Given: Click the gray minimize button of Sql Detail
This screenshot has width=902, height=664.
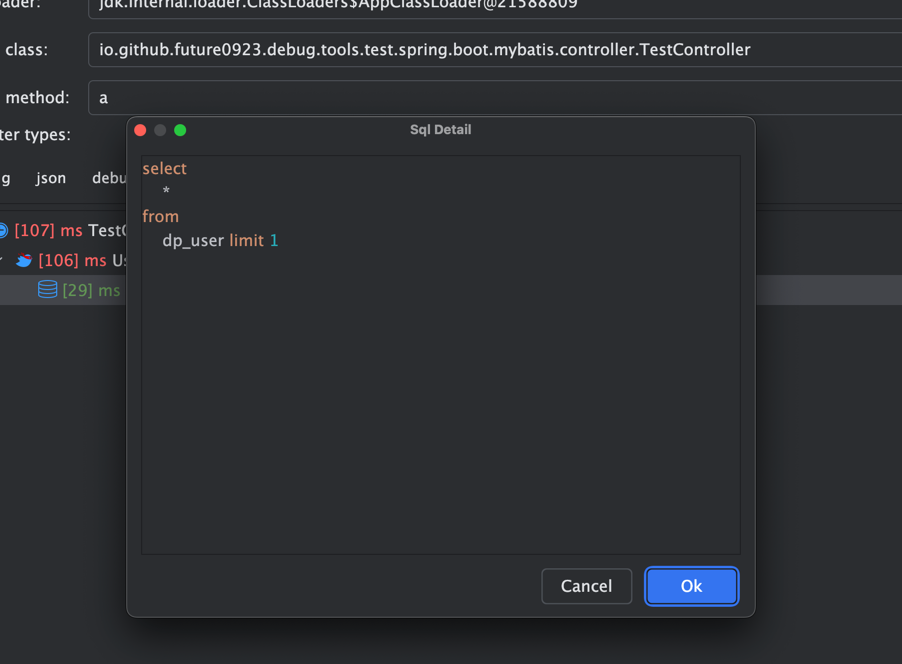Looking at the screenshot, I should point(160,130).
